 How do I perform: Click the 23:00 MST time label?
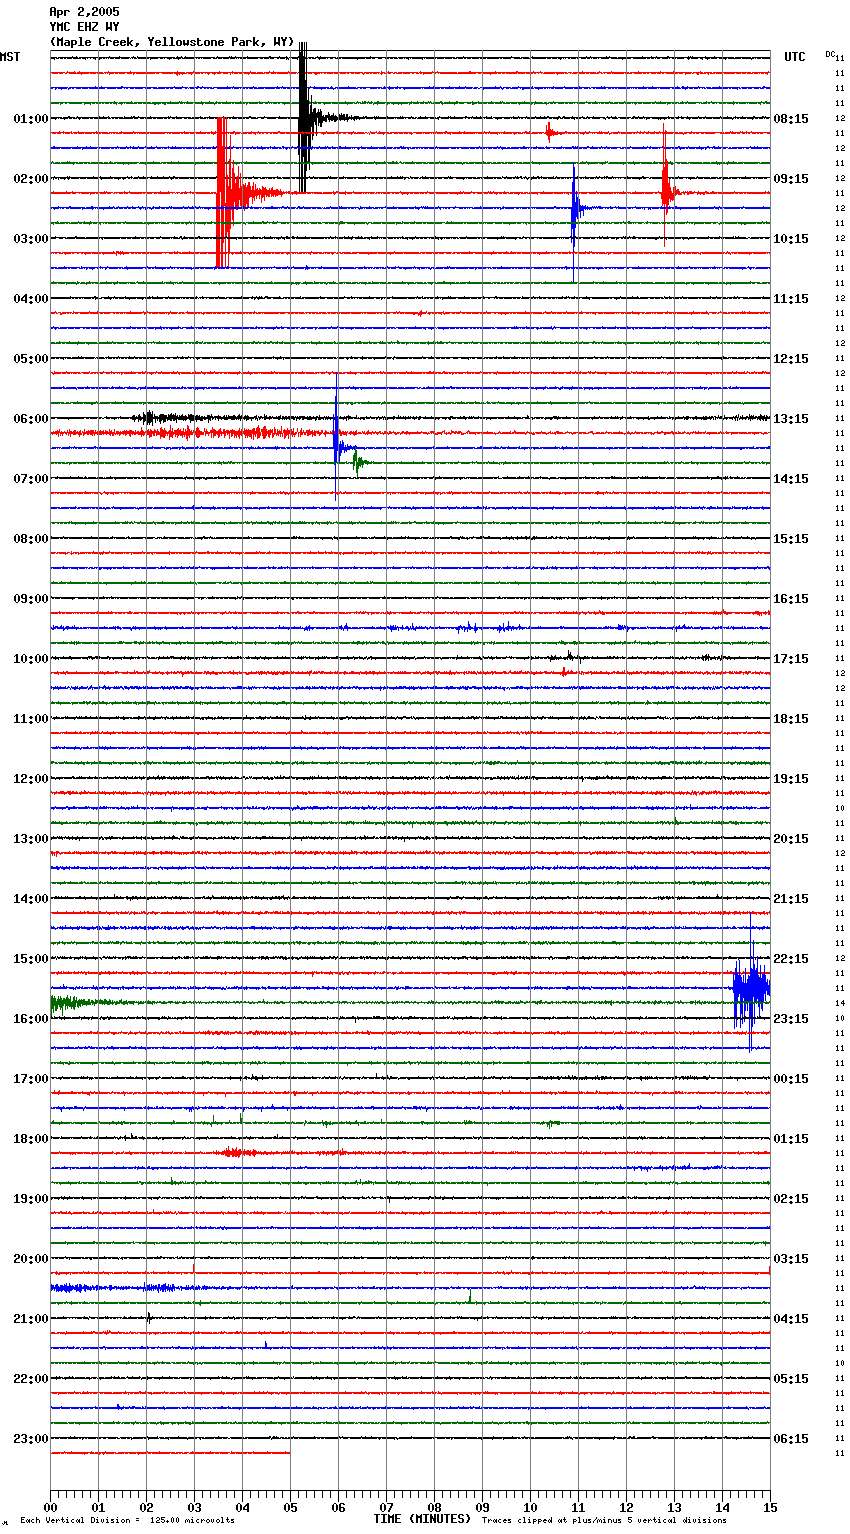coord(31,1439)
